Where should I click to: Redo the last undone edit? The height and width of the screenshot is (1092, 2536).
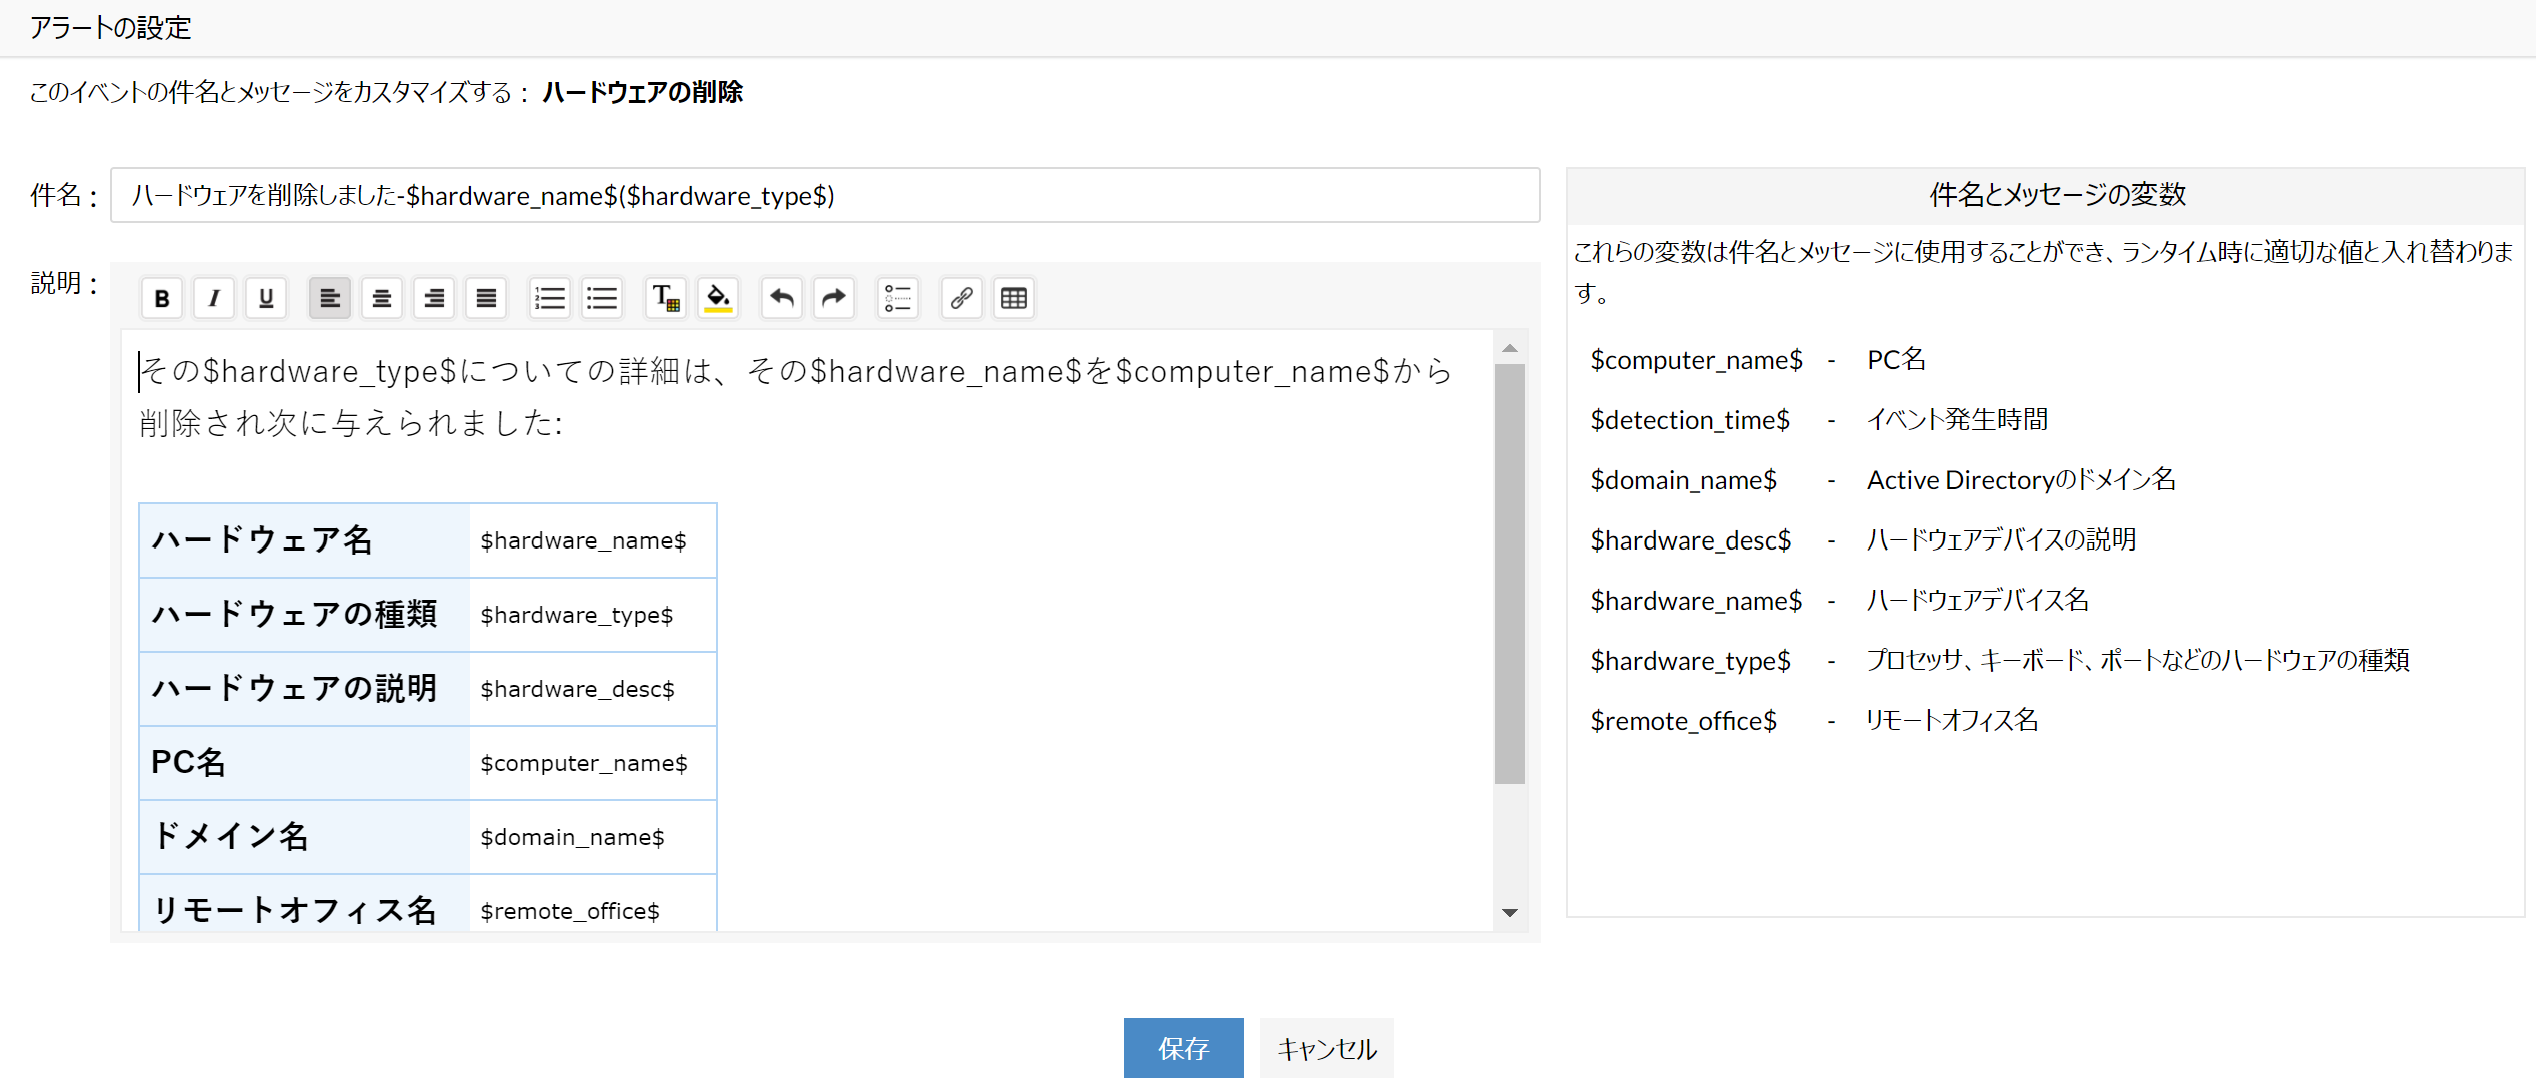834,298
